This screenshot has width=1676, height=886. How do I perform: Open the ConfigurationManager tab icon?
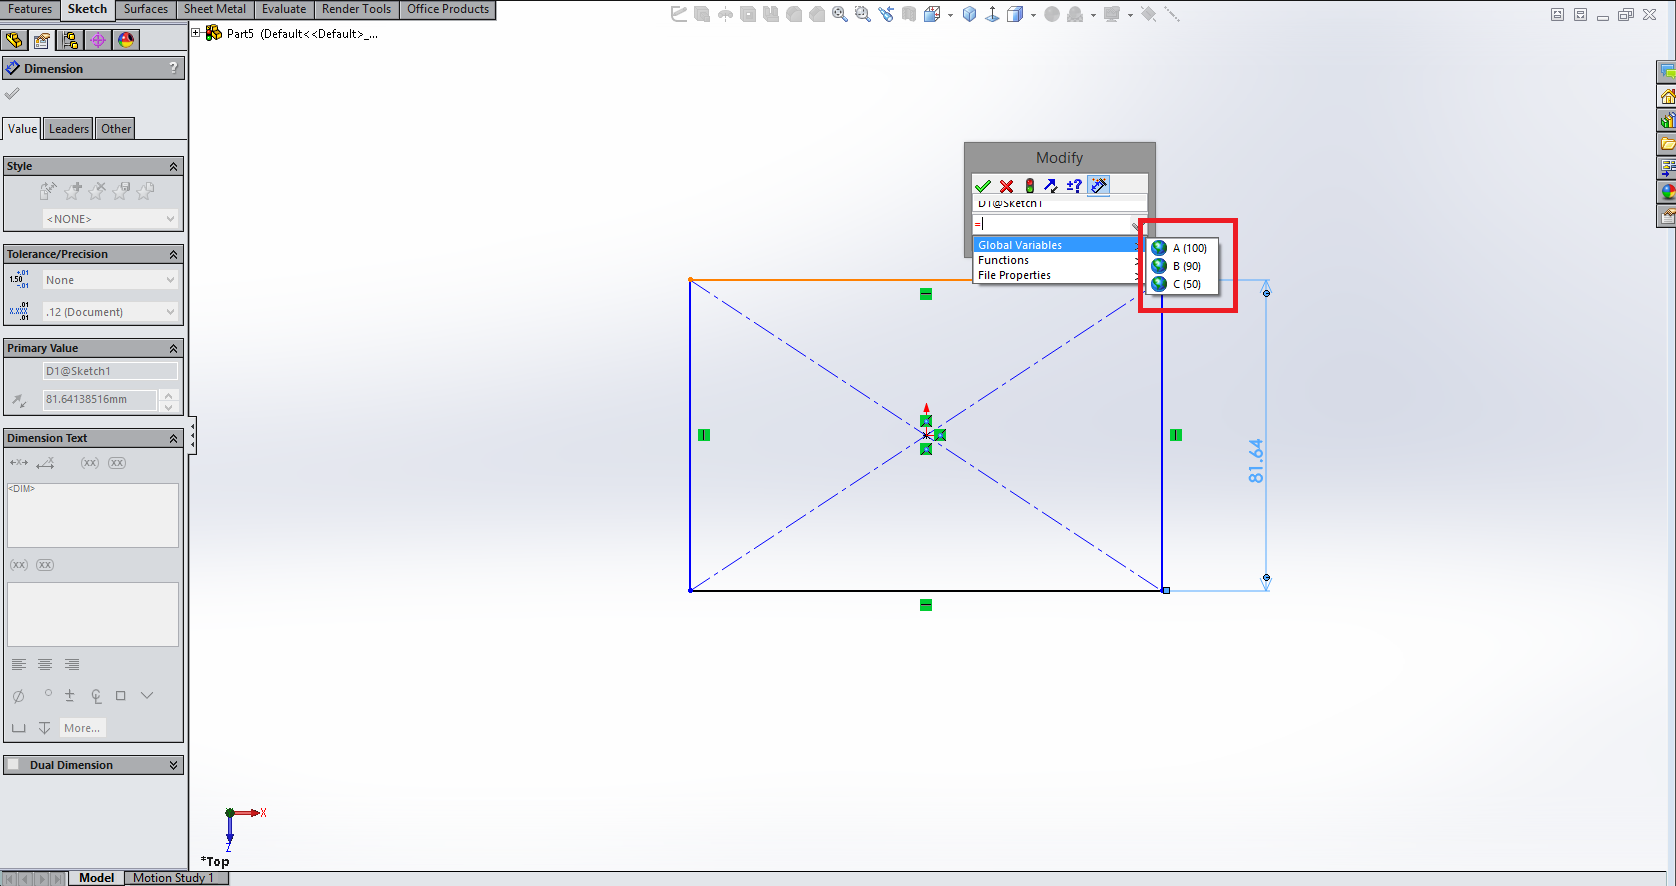click(x=70, y=40)
